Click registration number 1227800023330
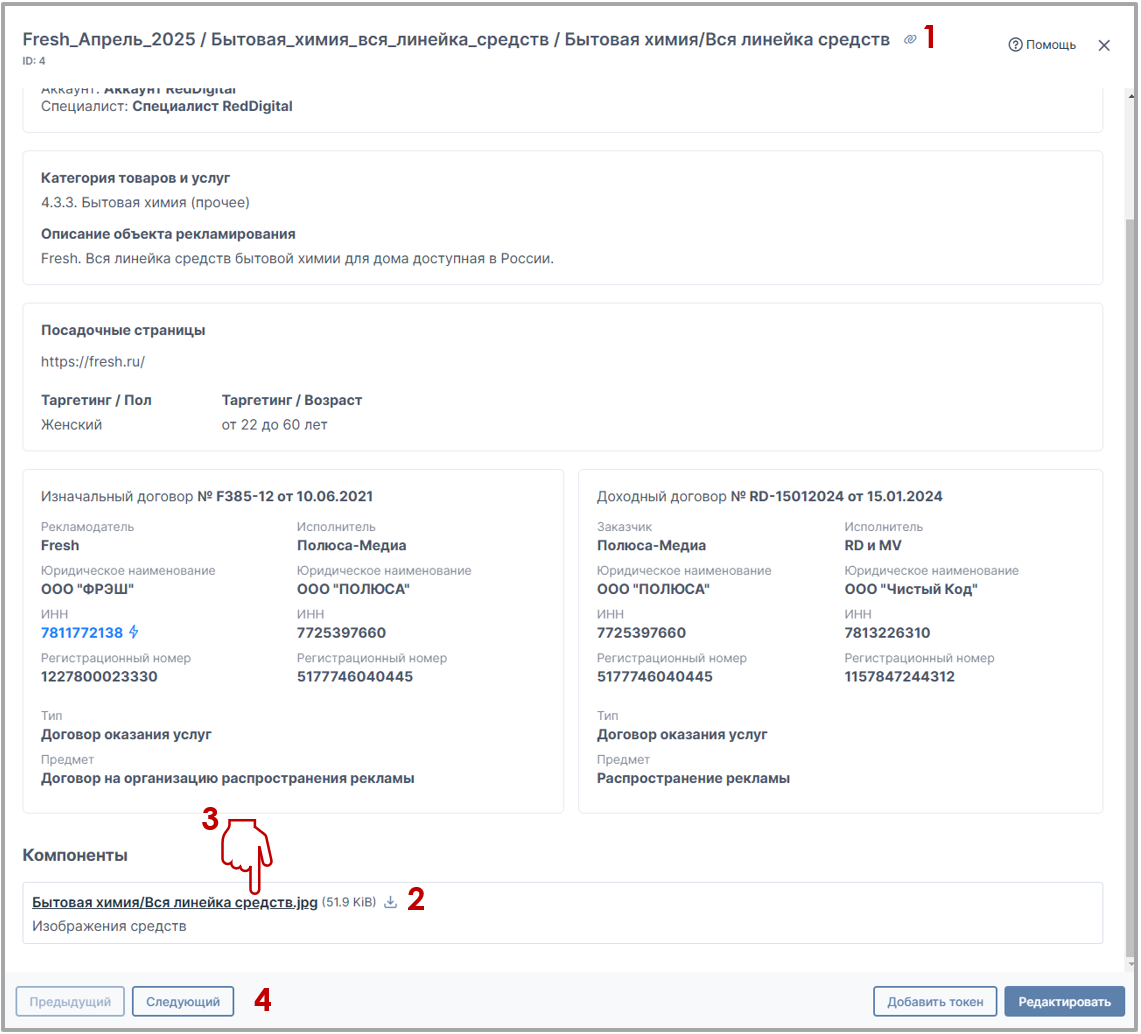The width and height of the screenshot is (1141, 1034). tap(99, 677)
